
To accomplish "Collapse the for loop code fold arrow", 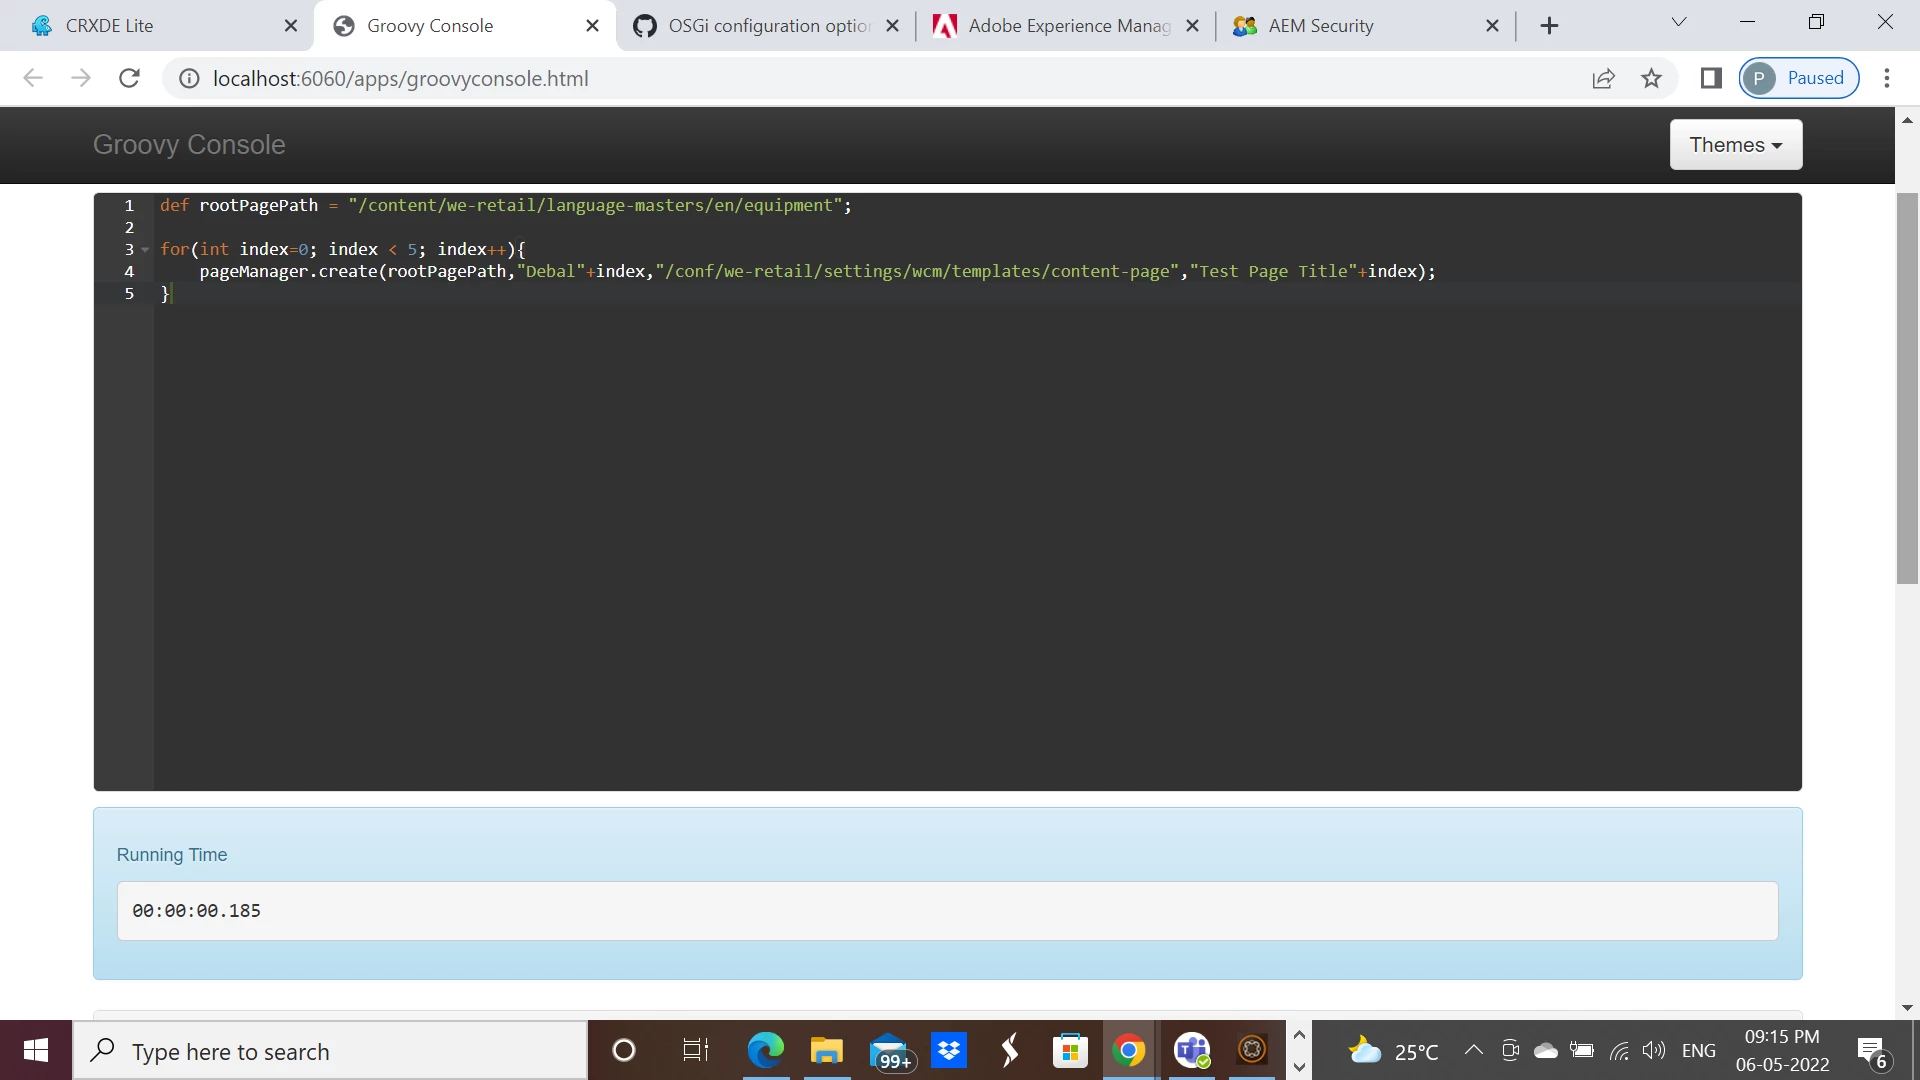I will 146,250.
